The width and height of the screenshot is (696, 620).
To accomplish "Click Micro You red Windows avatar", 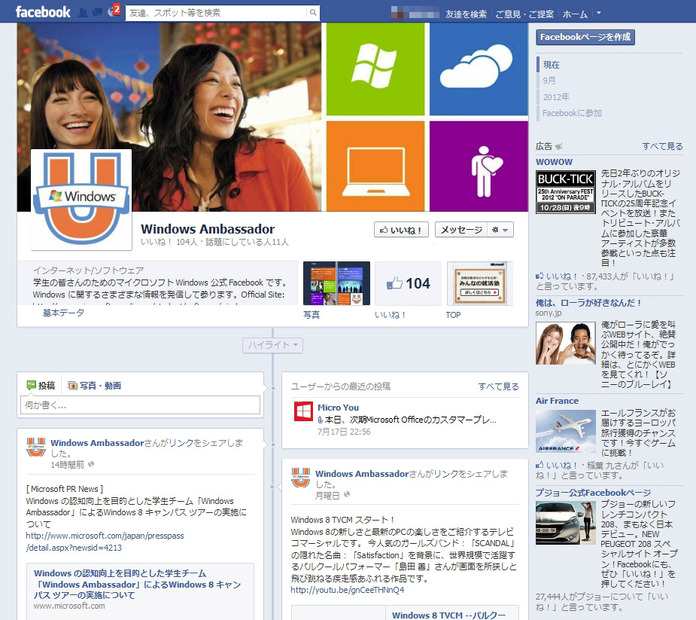I will click(304, 411).
